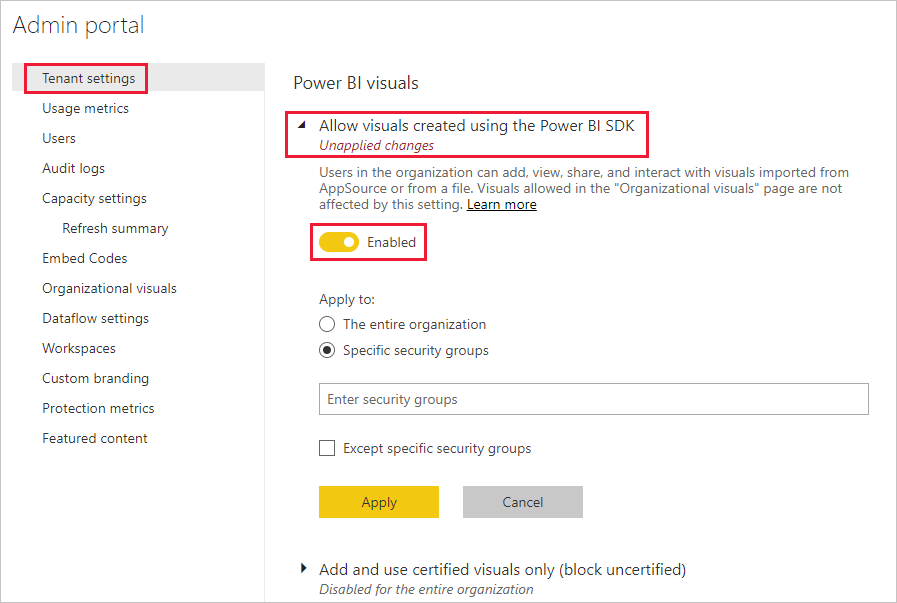Image resolution: width=897 pixels, height=603 pixels.
Task: Cancel the unapplied changes
Action: coord(522,502)
